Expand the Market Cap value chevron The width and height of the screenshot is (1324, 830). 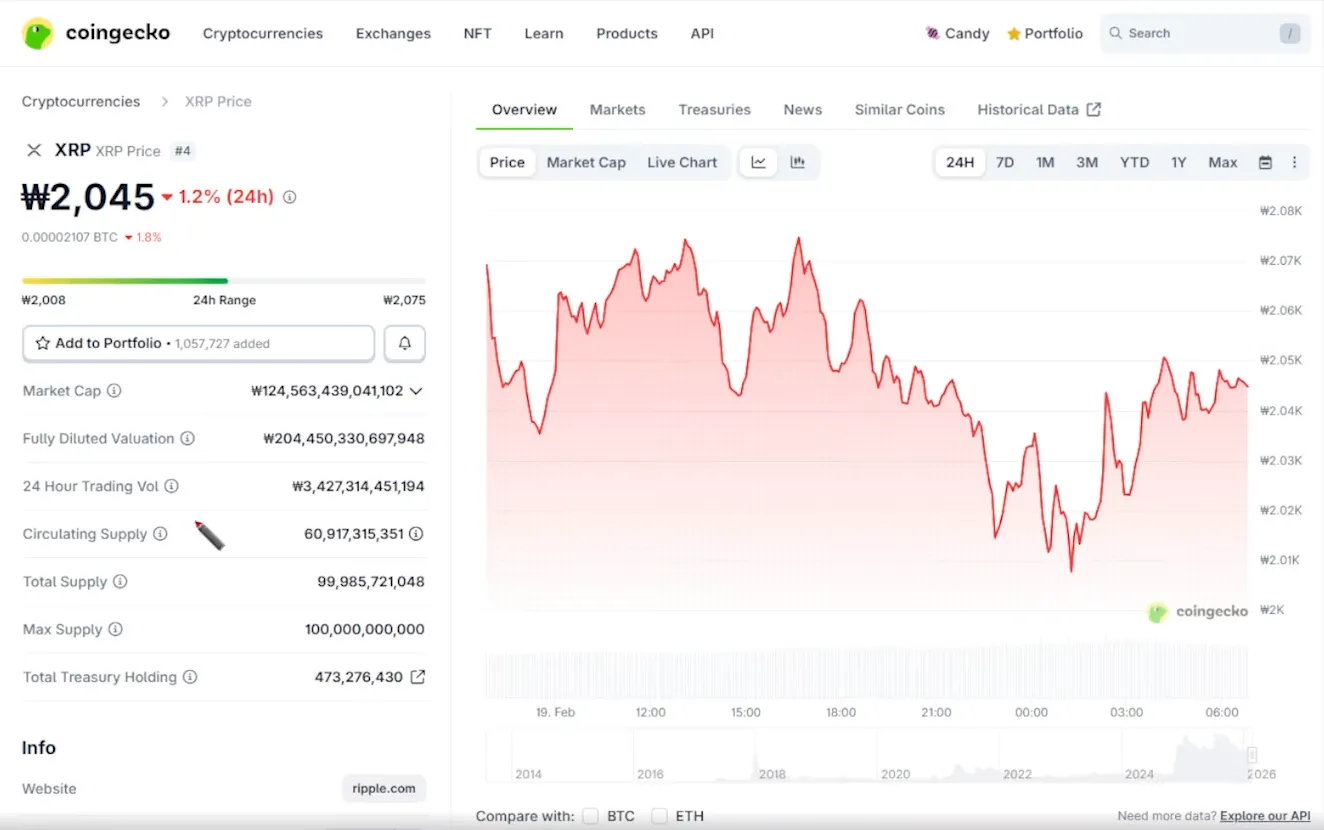(416, 391)
